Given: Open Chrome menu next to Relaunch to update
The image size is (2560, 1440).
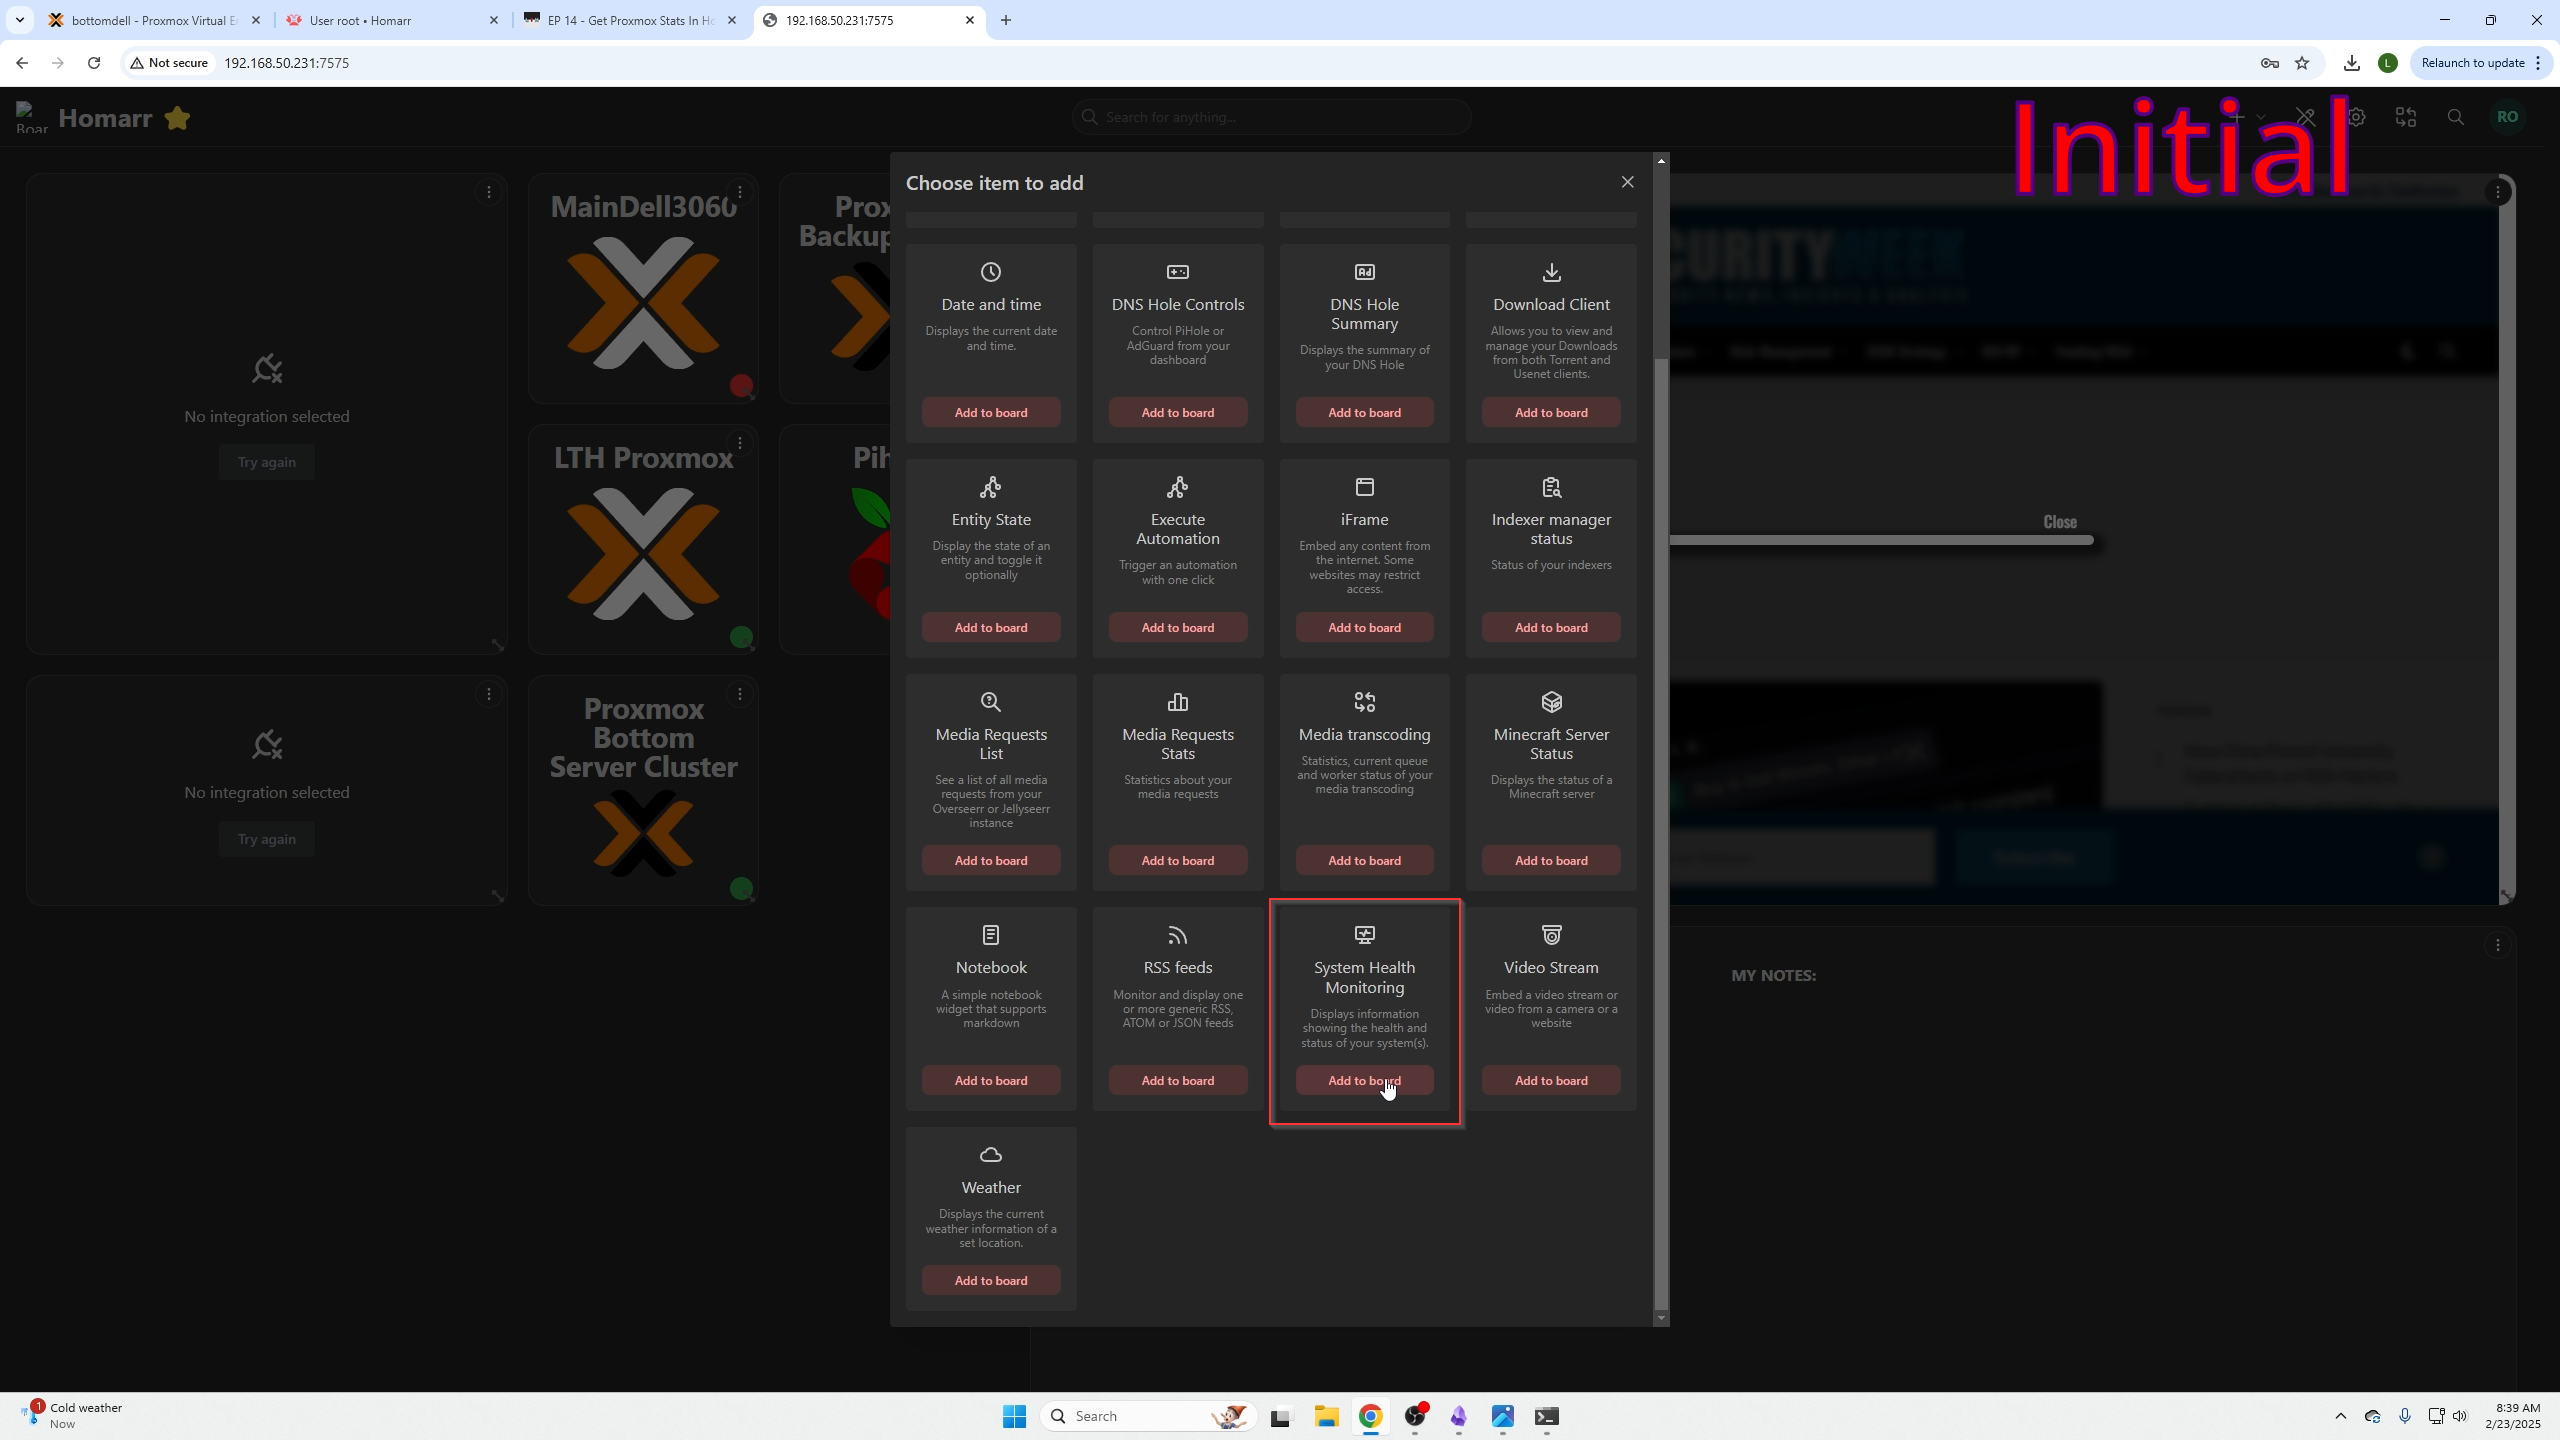Looking at the screenshot, I should (2538, 63).
